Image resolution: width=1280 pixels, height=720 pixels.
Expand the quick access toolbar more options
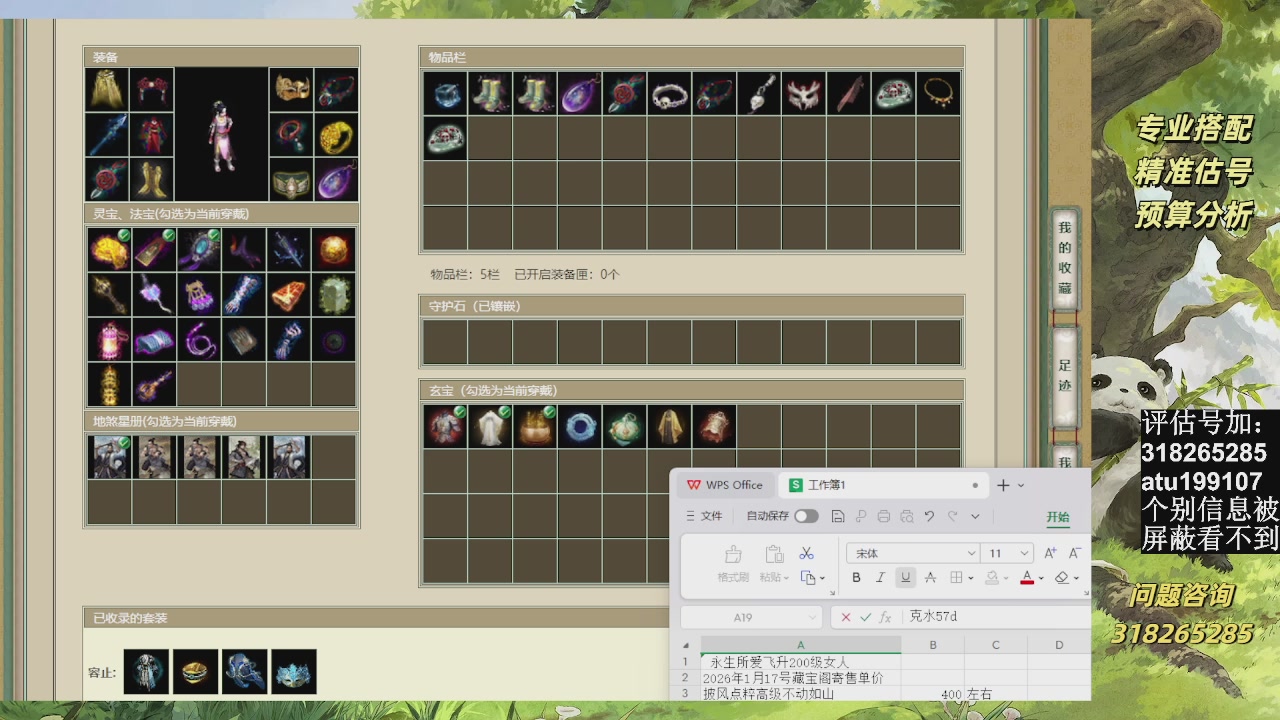tap(975, 516)
